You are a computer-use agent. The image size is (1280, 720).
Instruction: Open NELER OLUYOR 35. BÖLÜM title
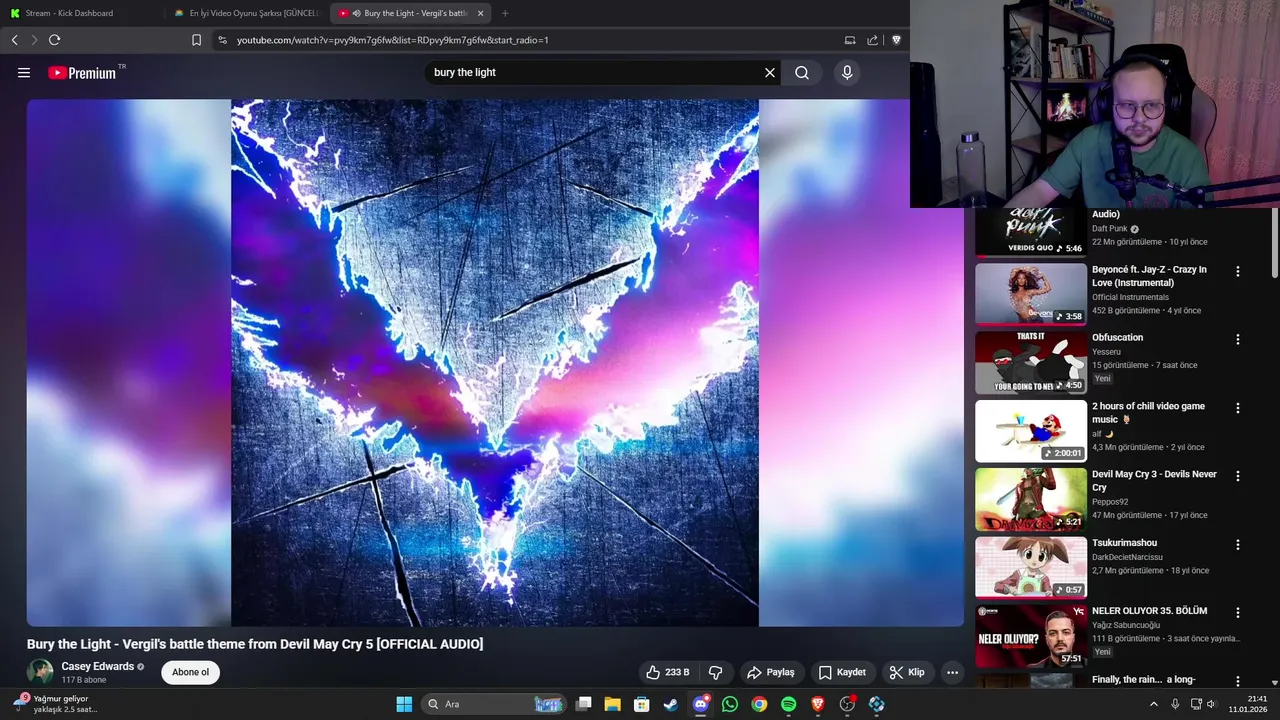click(1149, 611)
